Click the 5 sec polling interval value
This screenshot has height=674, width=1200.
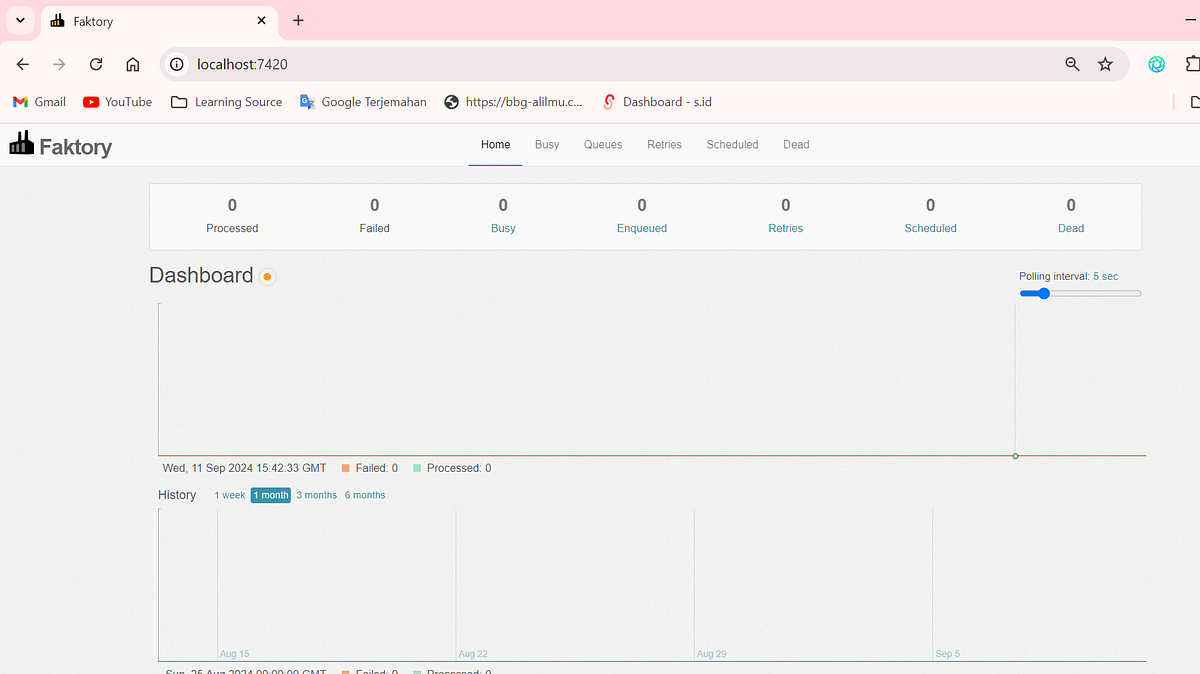(1106, 276)
